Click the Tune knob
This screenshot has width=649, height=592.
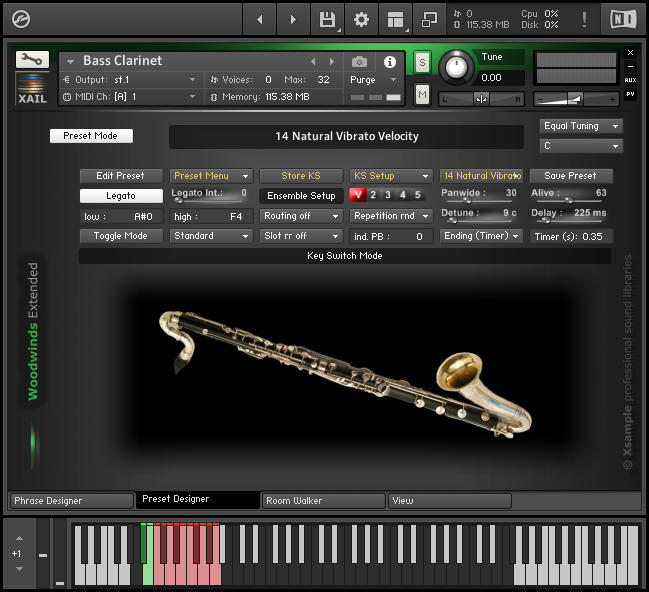pos(456,67)
